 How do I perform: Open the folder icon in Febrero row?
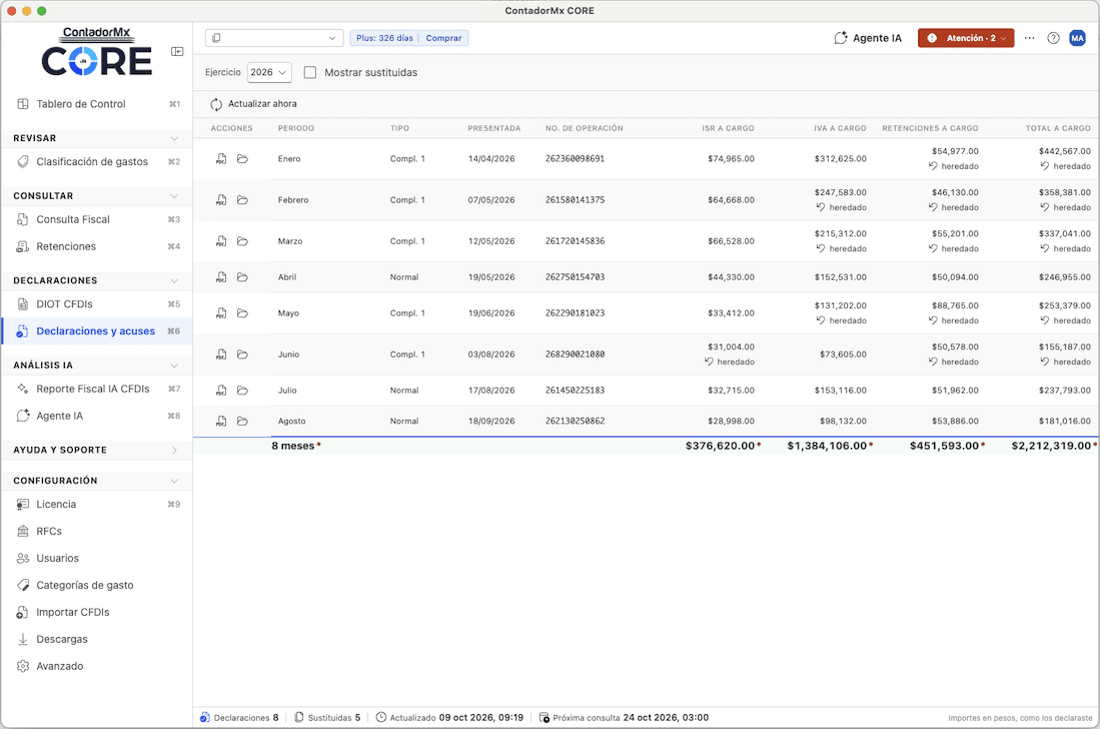242,201
